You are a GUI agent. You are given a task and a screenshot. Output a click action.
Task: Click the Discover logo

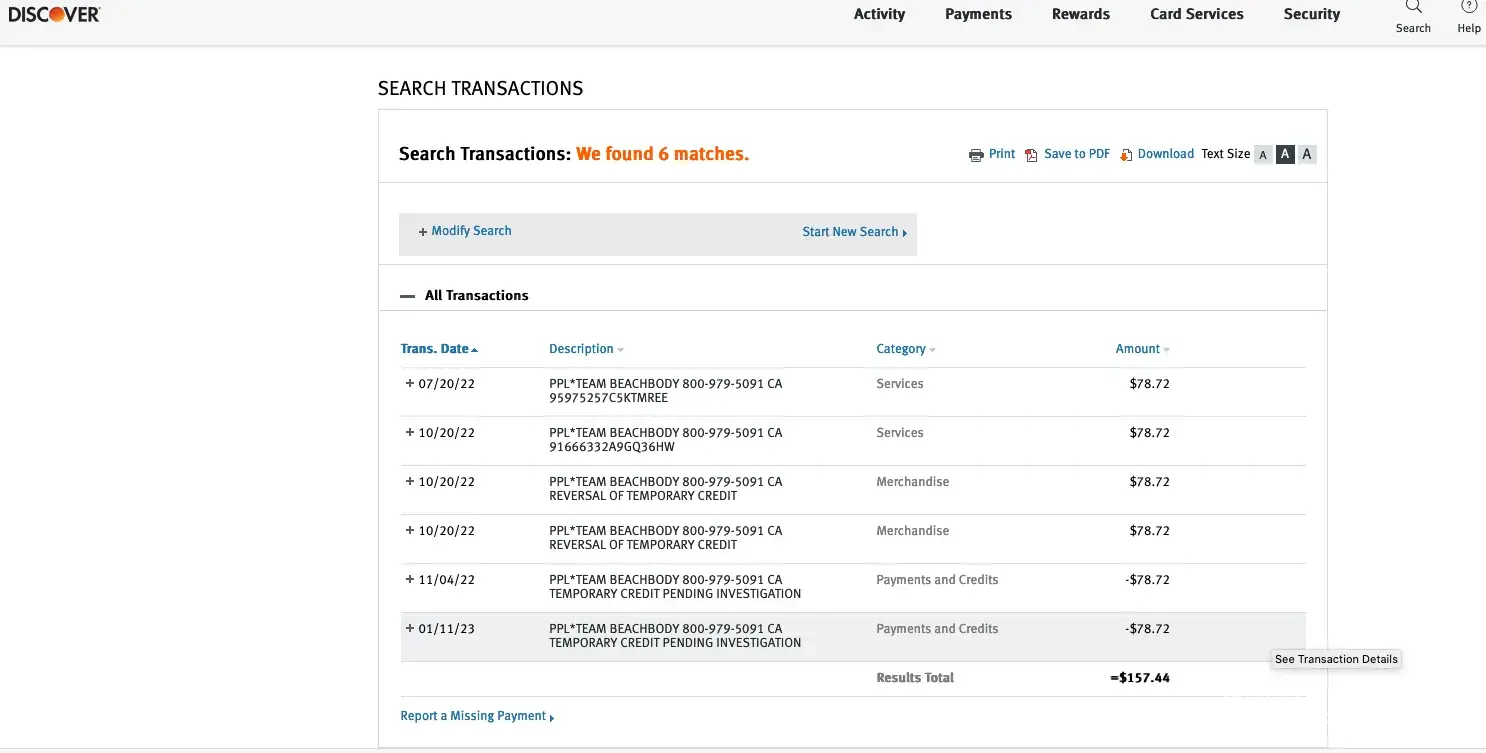click(x=54, y=14)
